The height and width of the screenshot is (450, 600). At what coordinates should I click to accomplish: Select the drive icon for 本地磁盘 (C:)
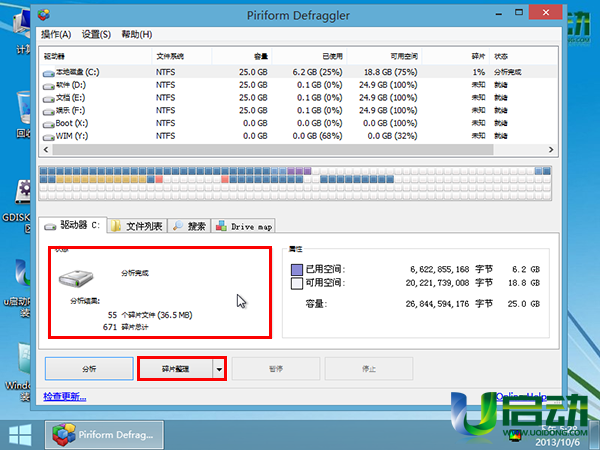[x=49, y=73]
